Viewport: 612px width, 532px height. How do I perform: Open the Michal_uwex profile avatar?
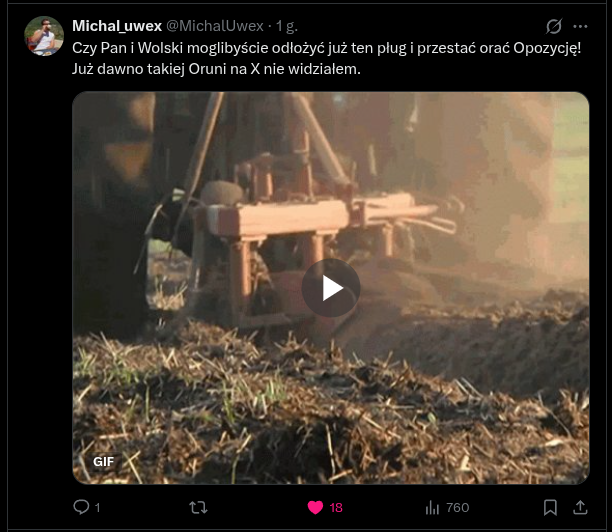click(44, 36)
